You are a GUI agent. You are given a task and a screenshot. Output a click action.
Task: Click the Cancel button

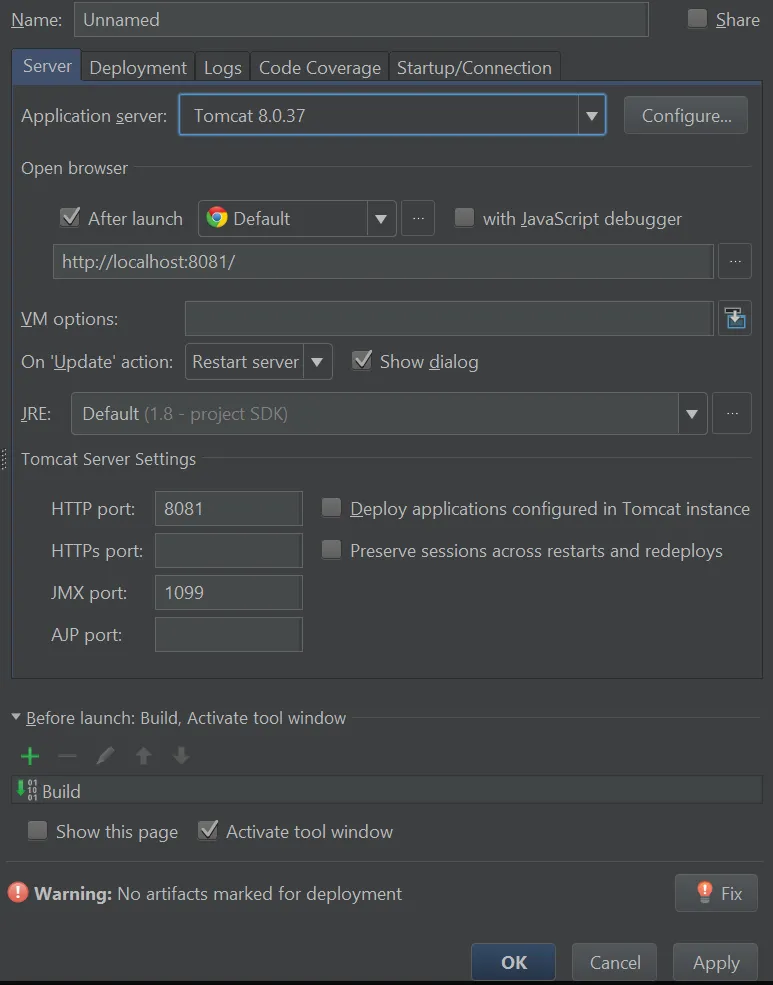[x=614, y=962]
